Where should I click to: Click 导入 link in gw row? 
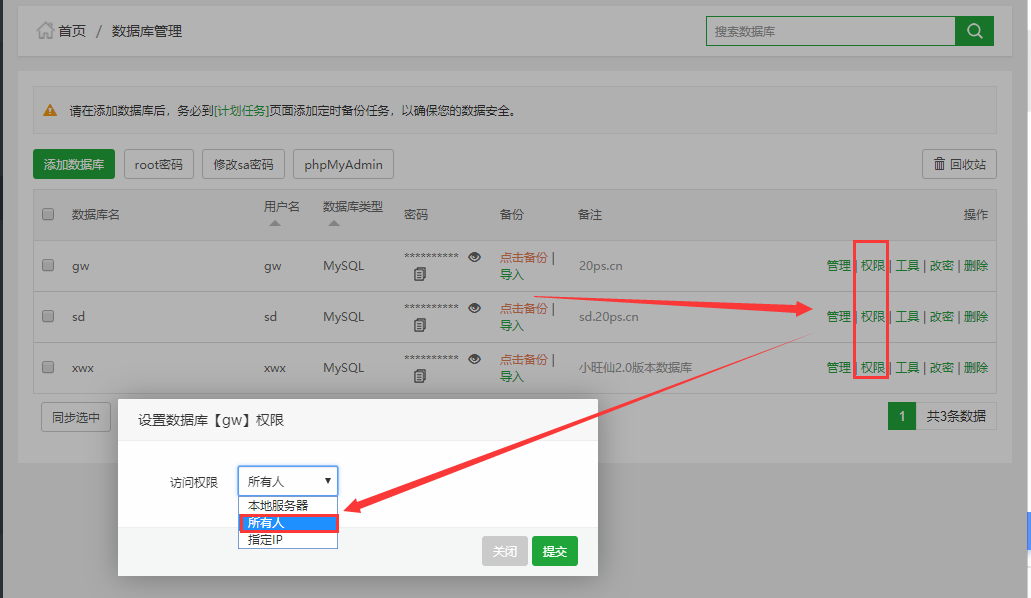[x=512, y=274]
